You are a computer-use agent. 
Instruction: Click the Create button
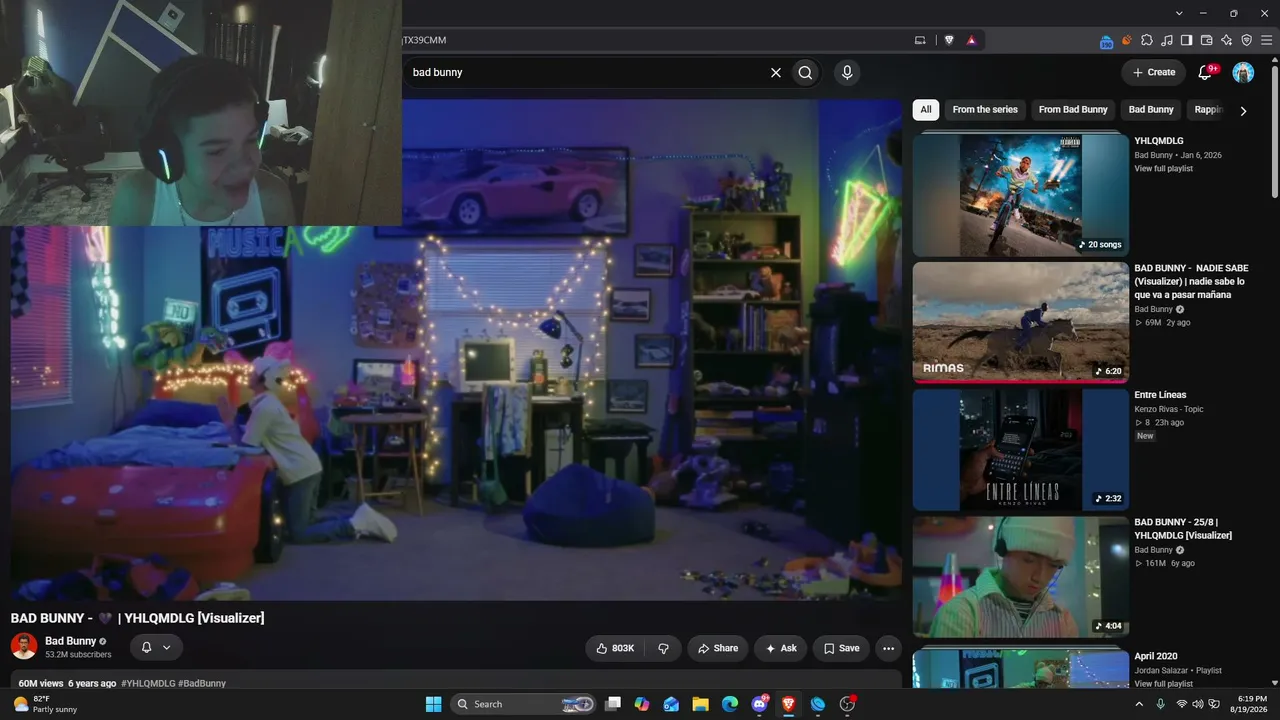click(1153, 72)
